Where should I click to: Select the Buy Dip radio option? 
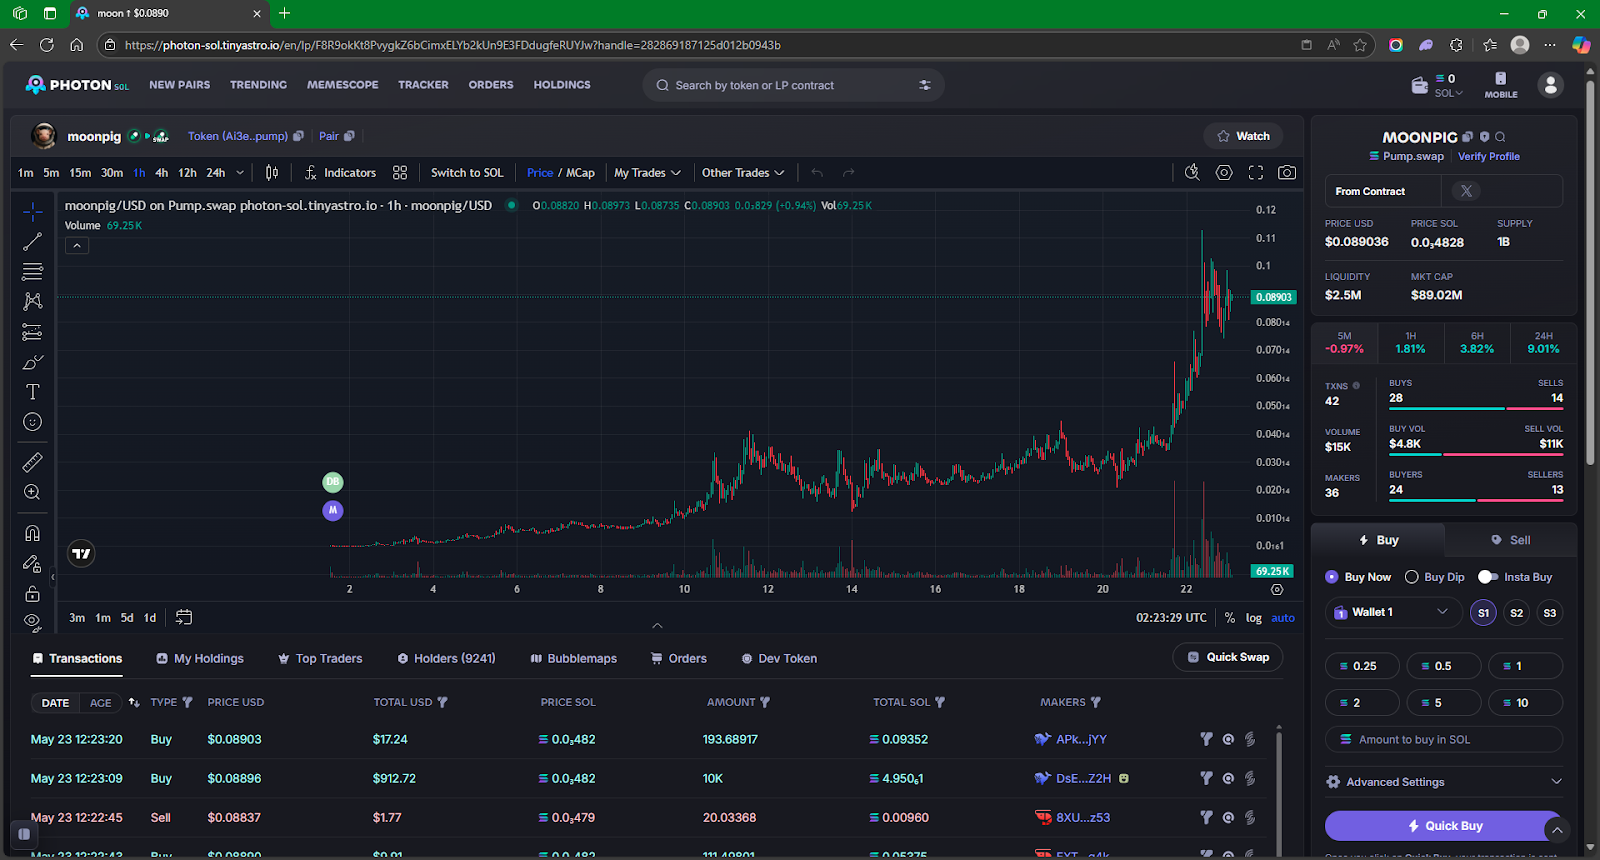click(x=1435, y=577)
